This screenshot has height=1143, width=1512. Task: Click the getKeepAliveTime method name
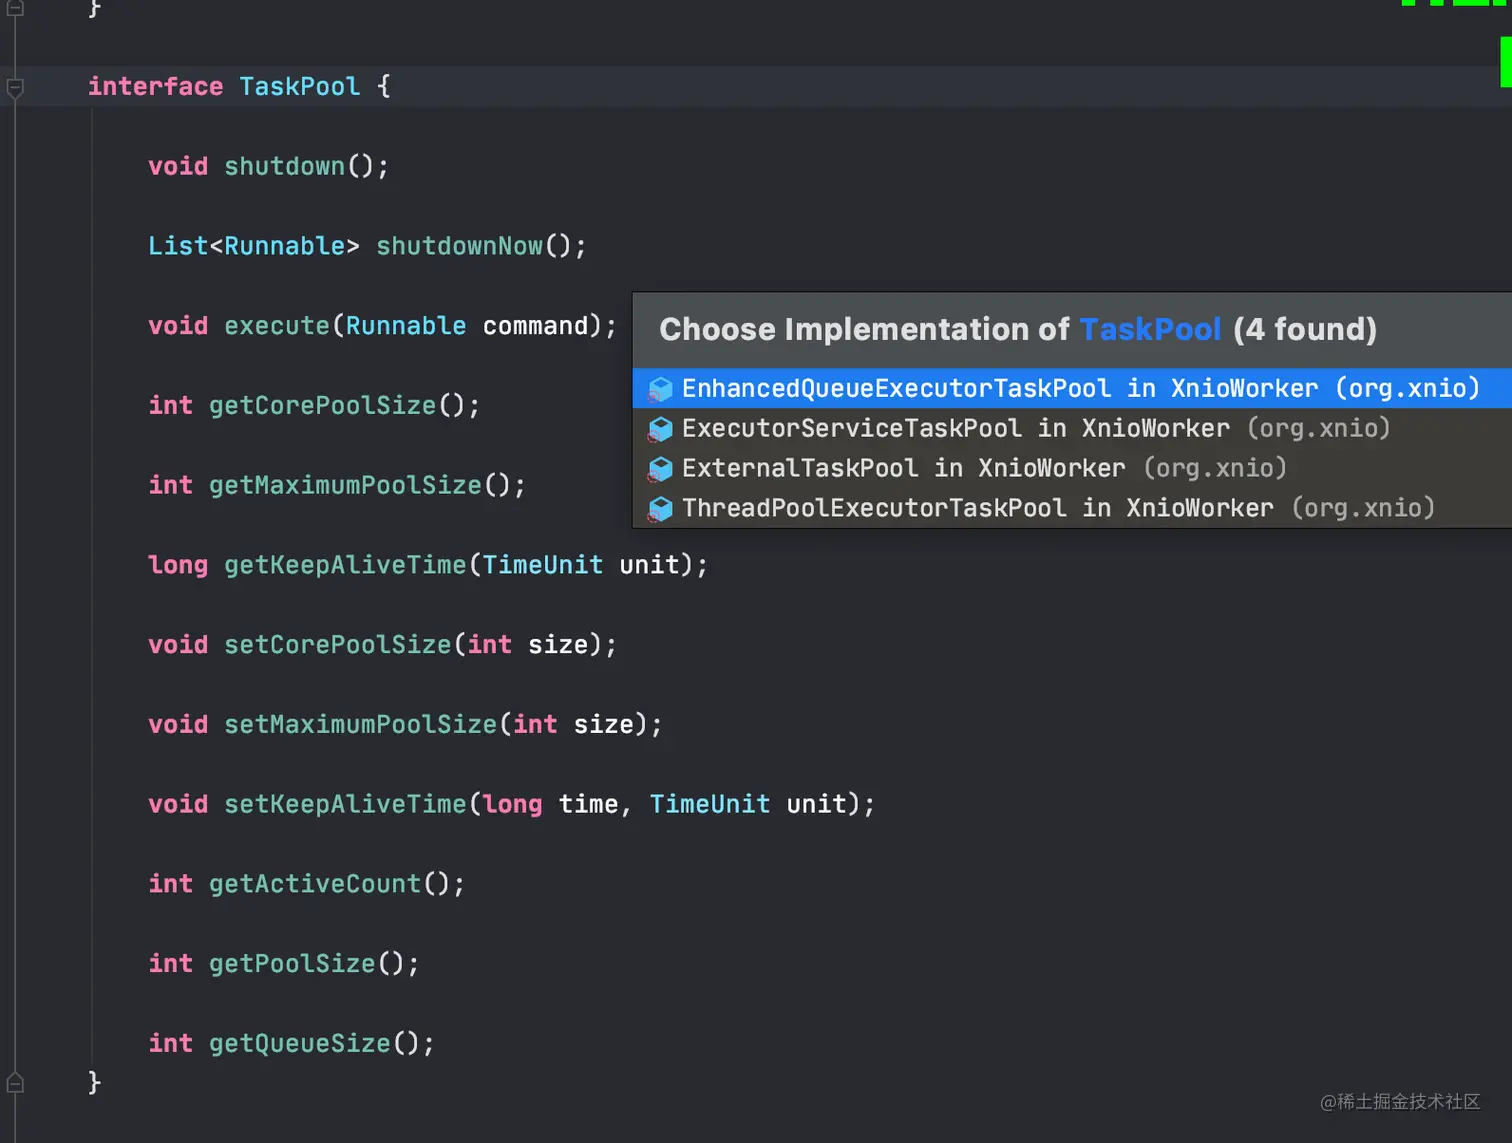[345, 565]
